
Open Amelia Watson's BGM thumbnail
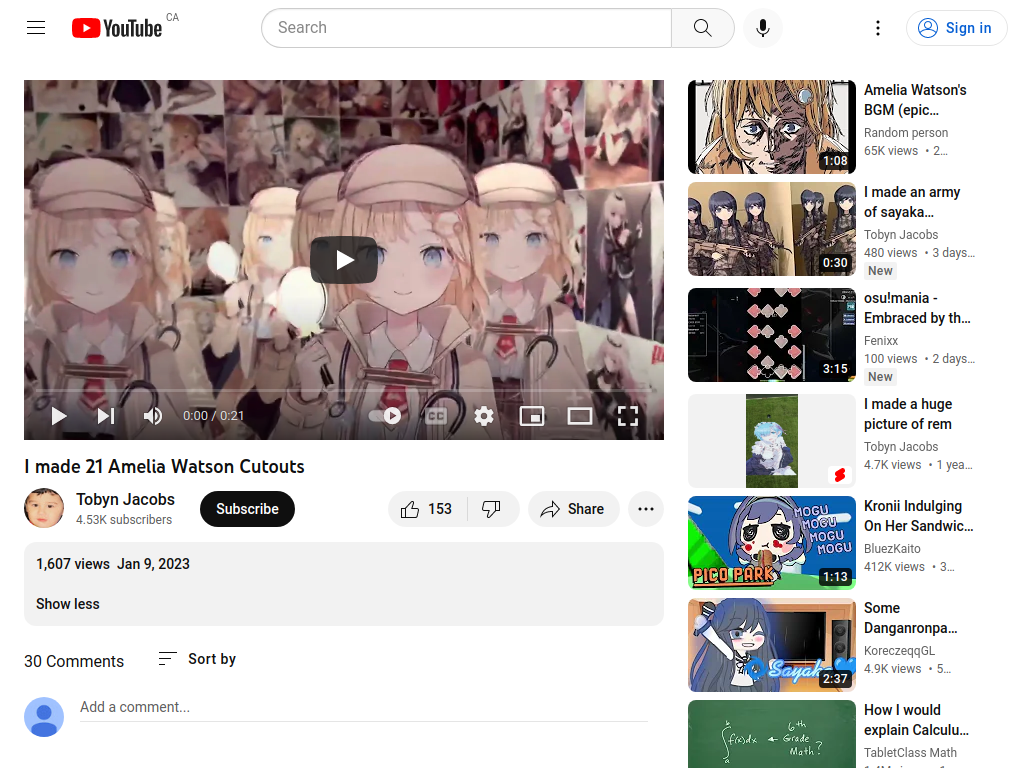[772, 127]
